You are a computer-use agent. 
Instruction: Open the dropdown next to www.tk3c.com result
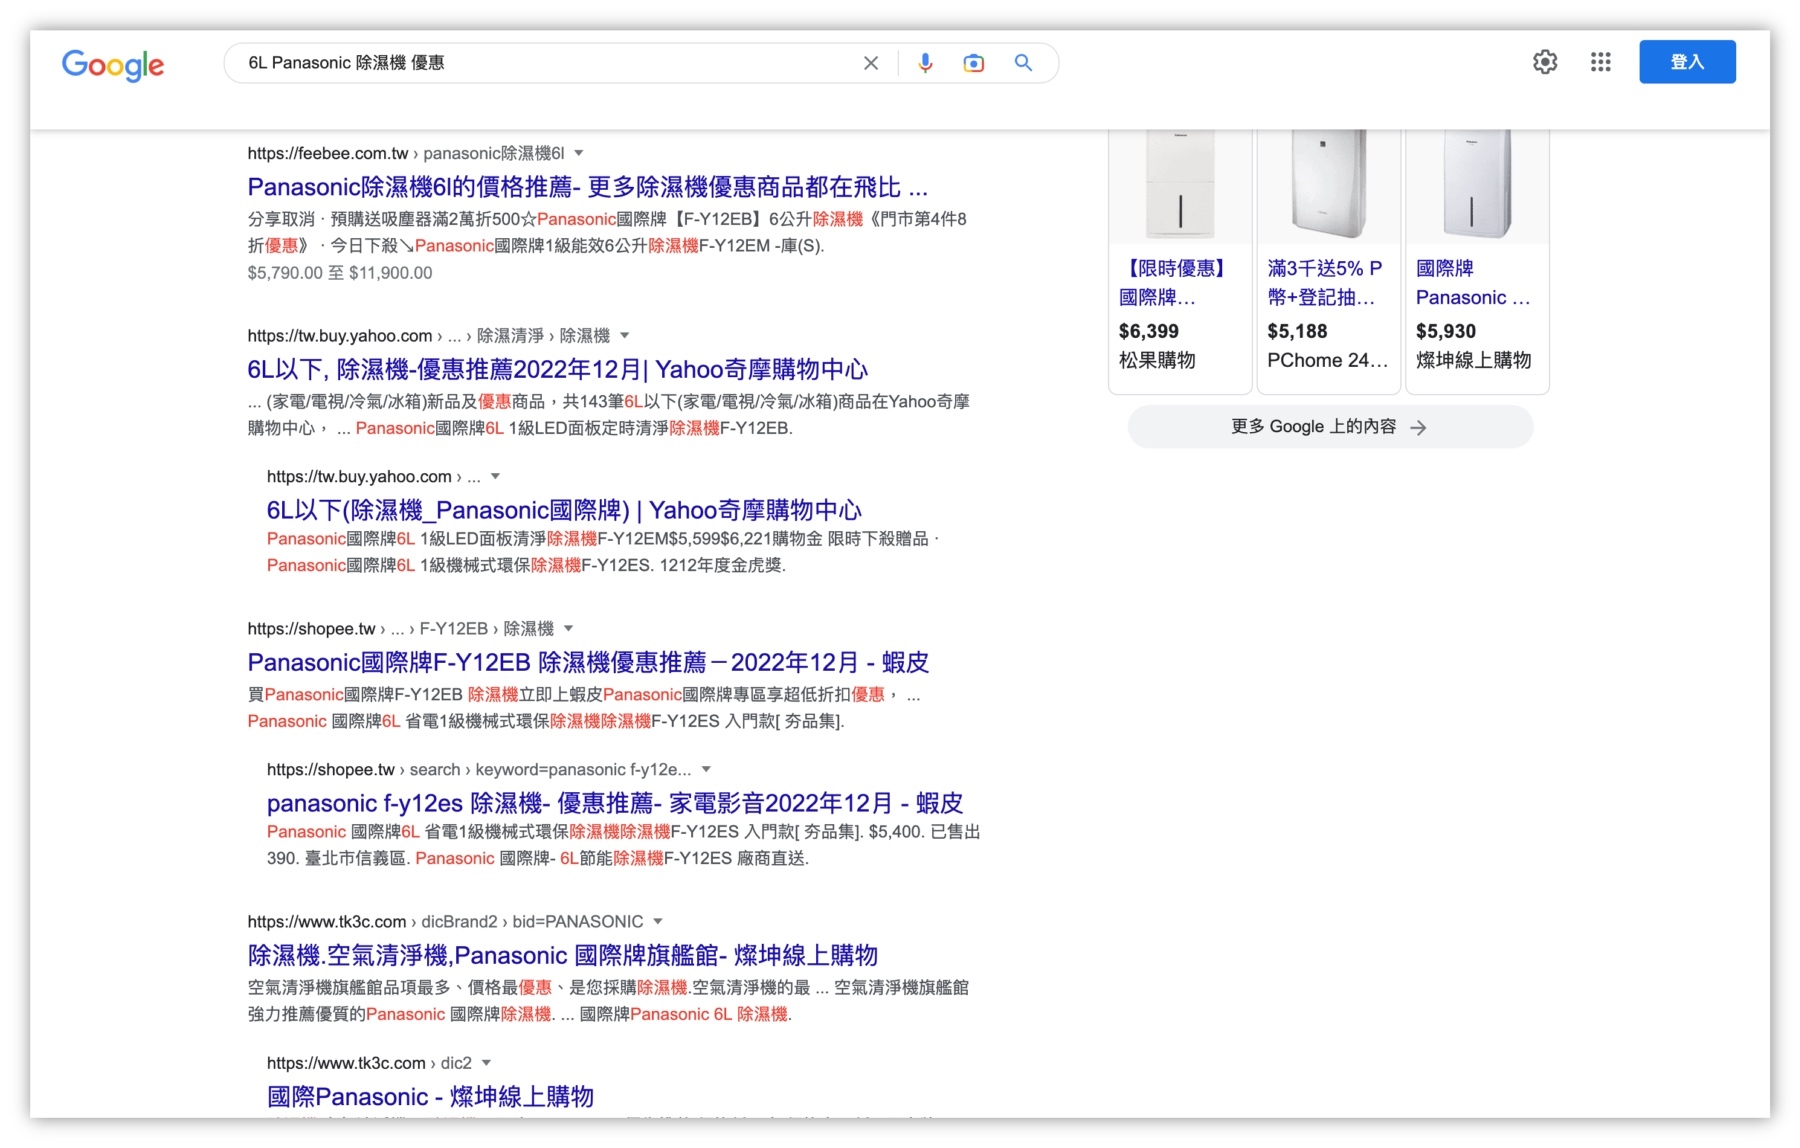[656, 921]
